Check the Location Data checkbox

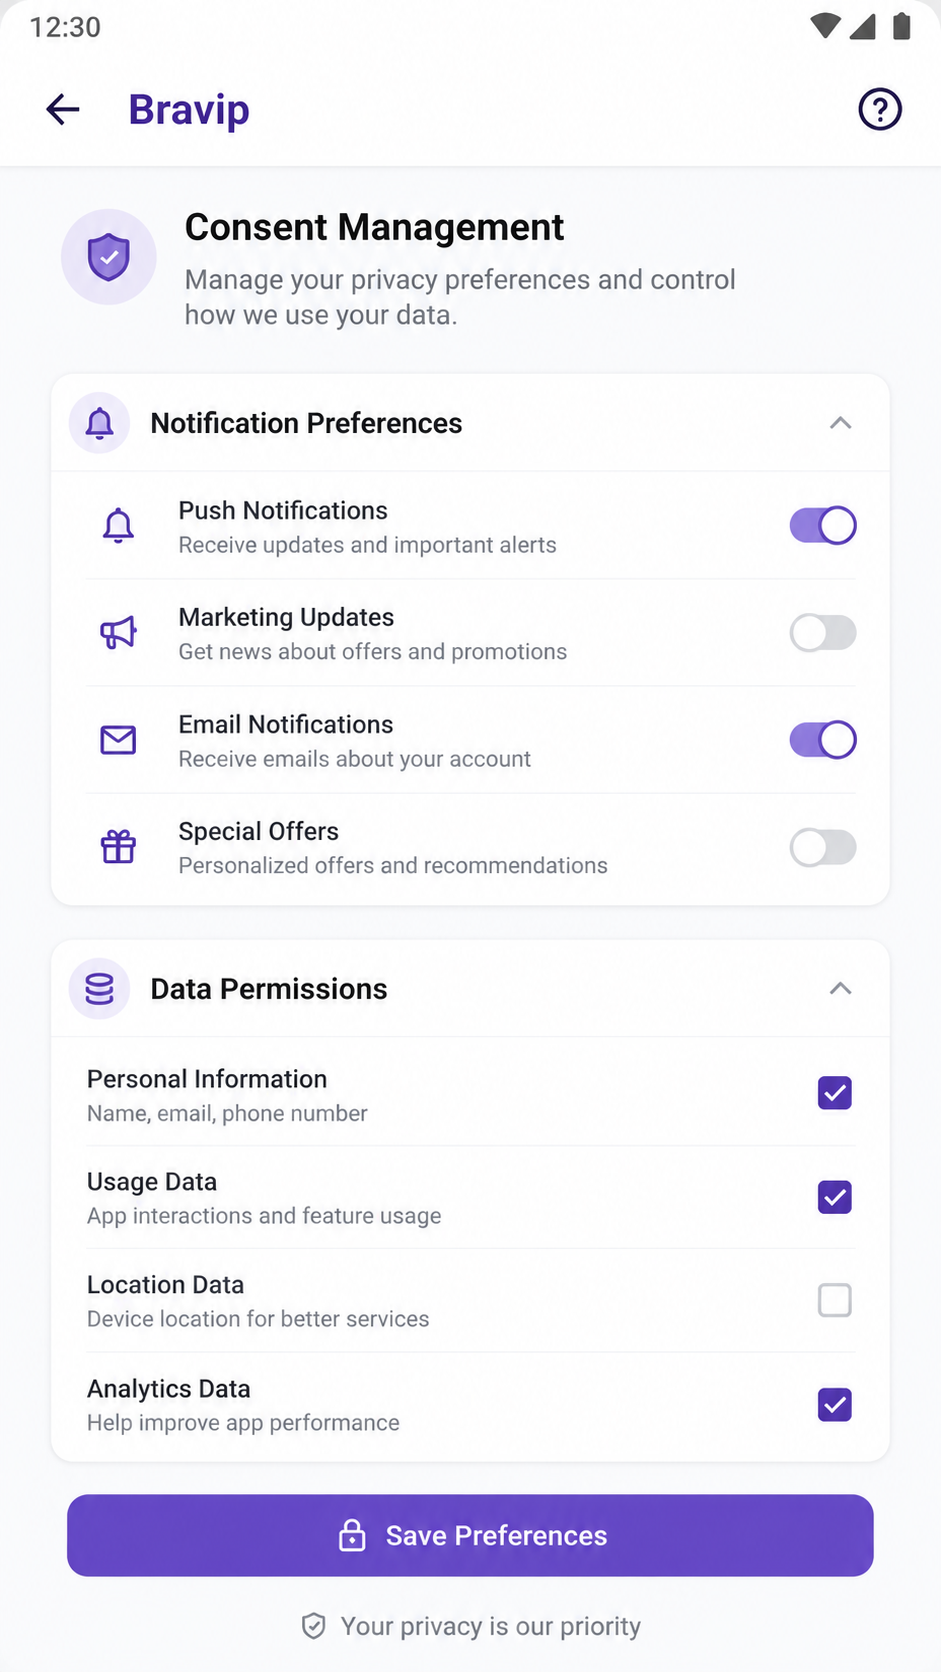835,1300
